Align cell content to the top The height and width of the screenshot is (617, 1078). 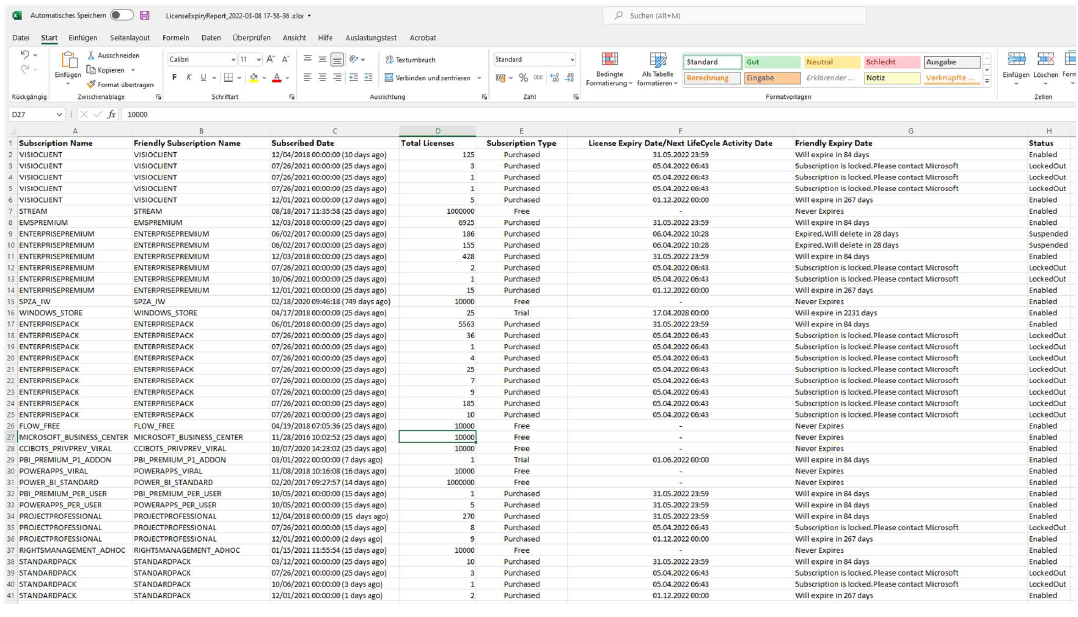307,60
